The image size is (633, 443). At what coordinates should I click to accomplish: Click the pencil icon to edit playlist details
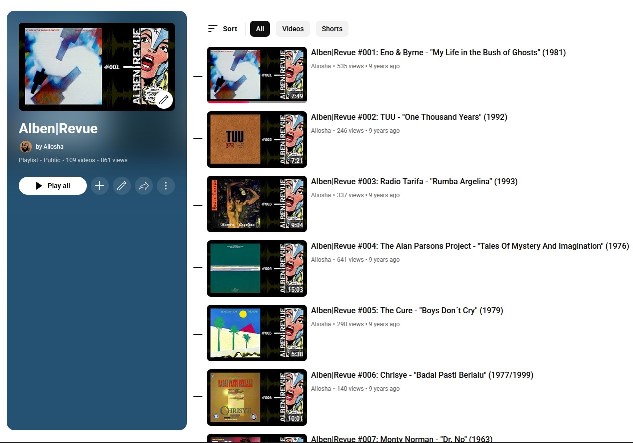click(122, 186)
